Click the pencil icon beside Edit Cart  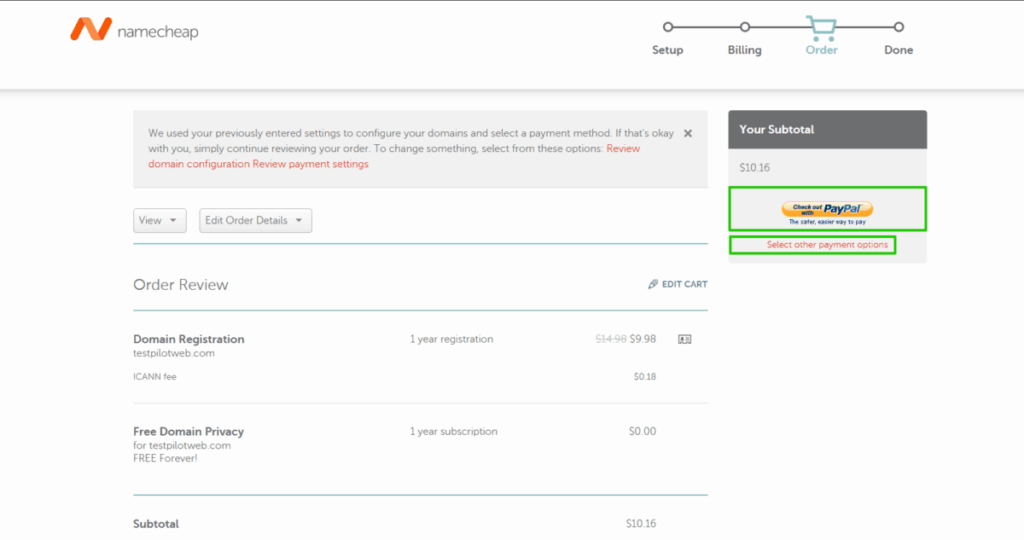653,284
